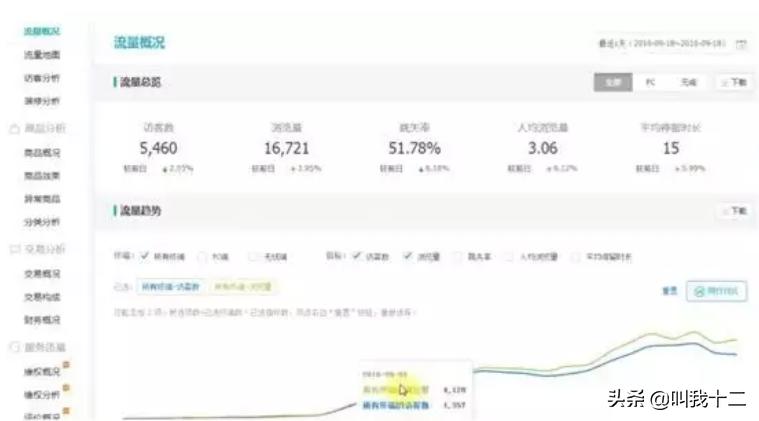Viewport: 759px width, 421px height.
Task: Enable the 跳失率 indicator checkbox
Action: coord(457,257)
